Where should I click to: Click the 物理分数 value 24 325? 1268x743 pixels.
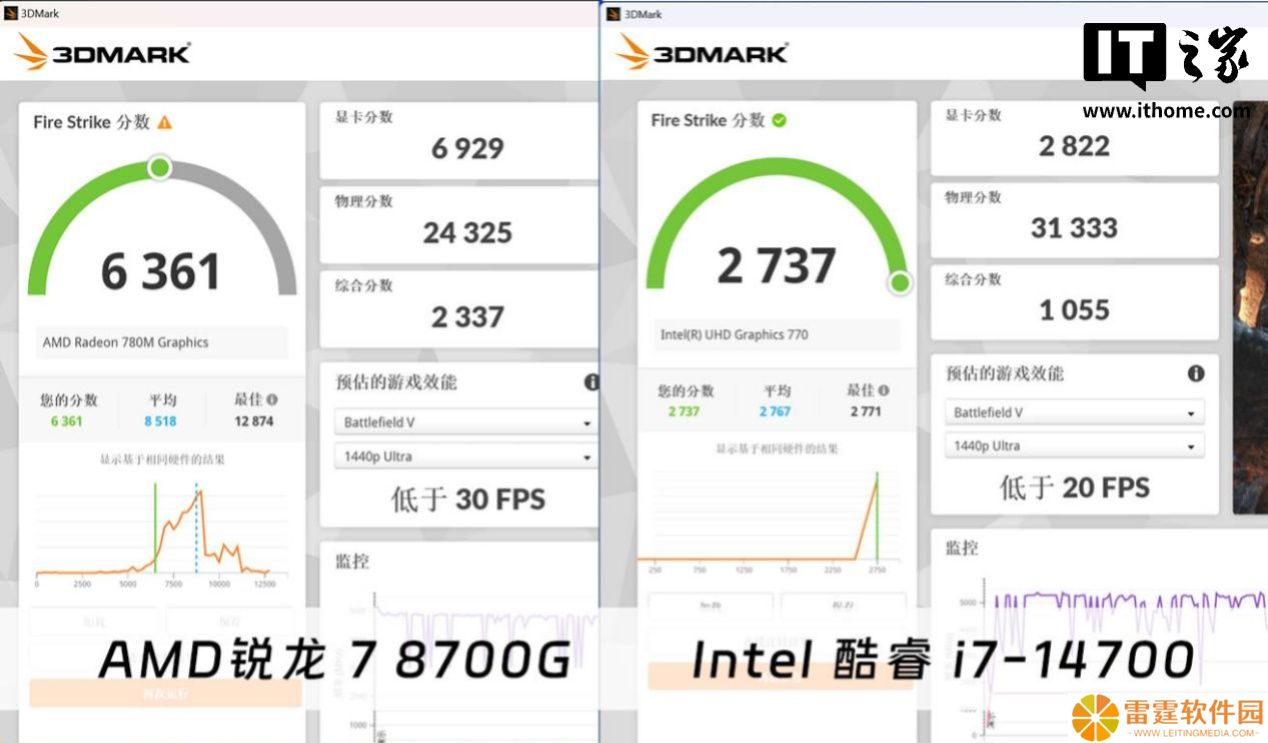(x=467, y=233)
